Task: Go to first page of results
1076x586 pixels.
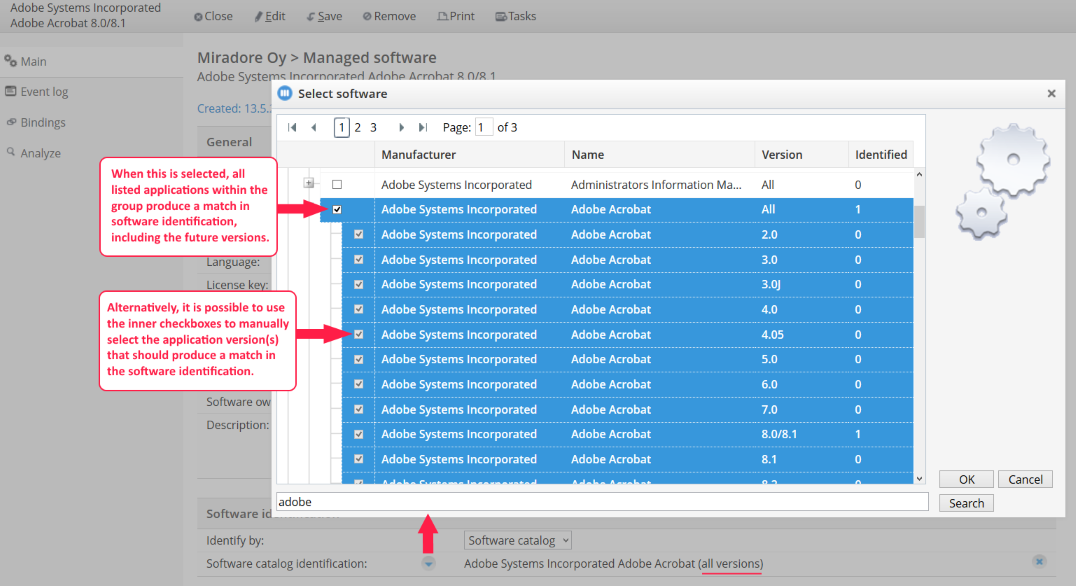Action: pyautogui.click(x=292, y=127)
